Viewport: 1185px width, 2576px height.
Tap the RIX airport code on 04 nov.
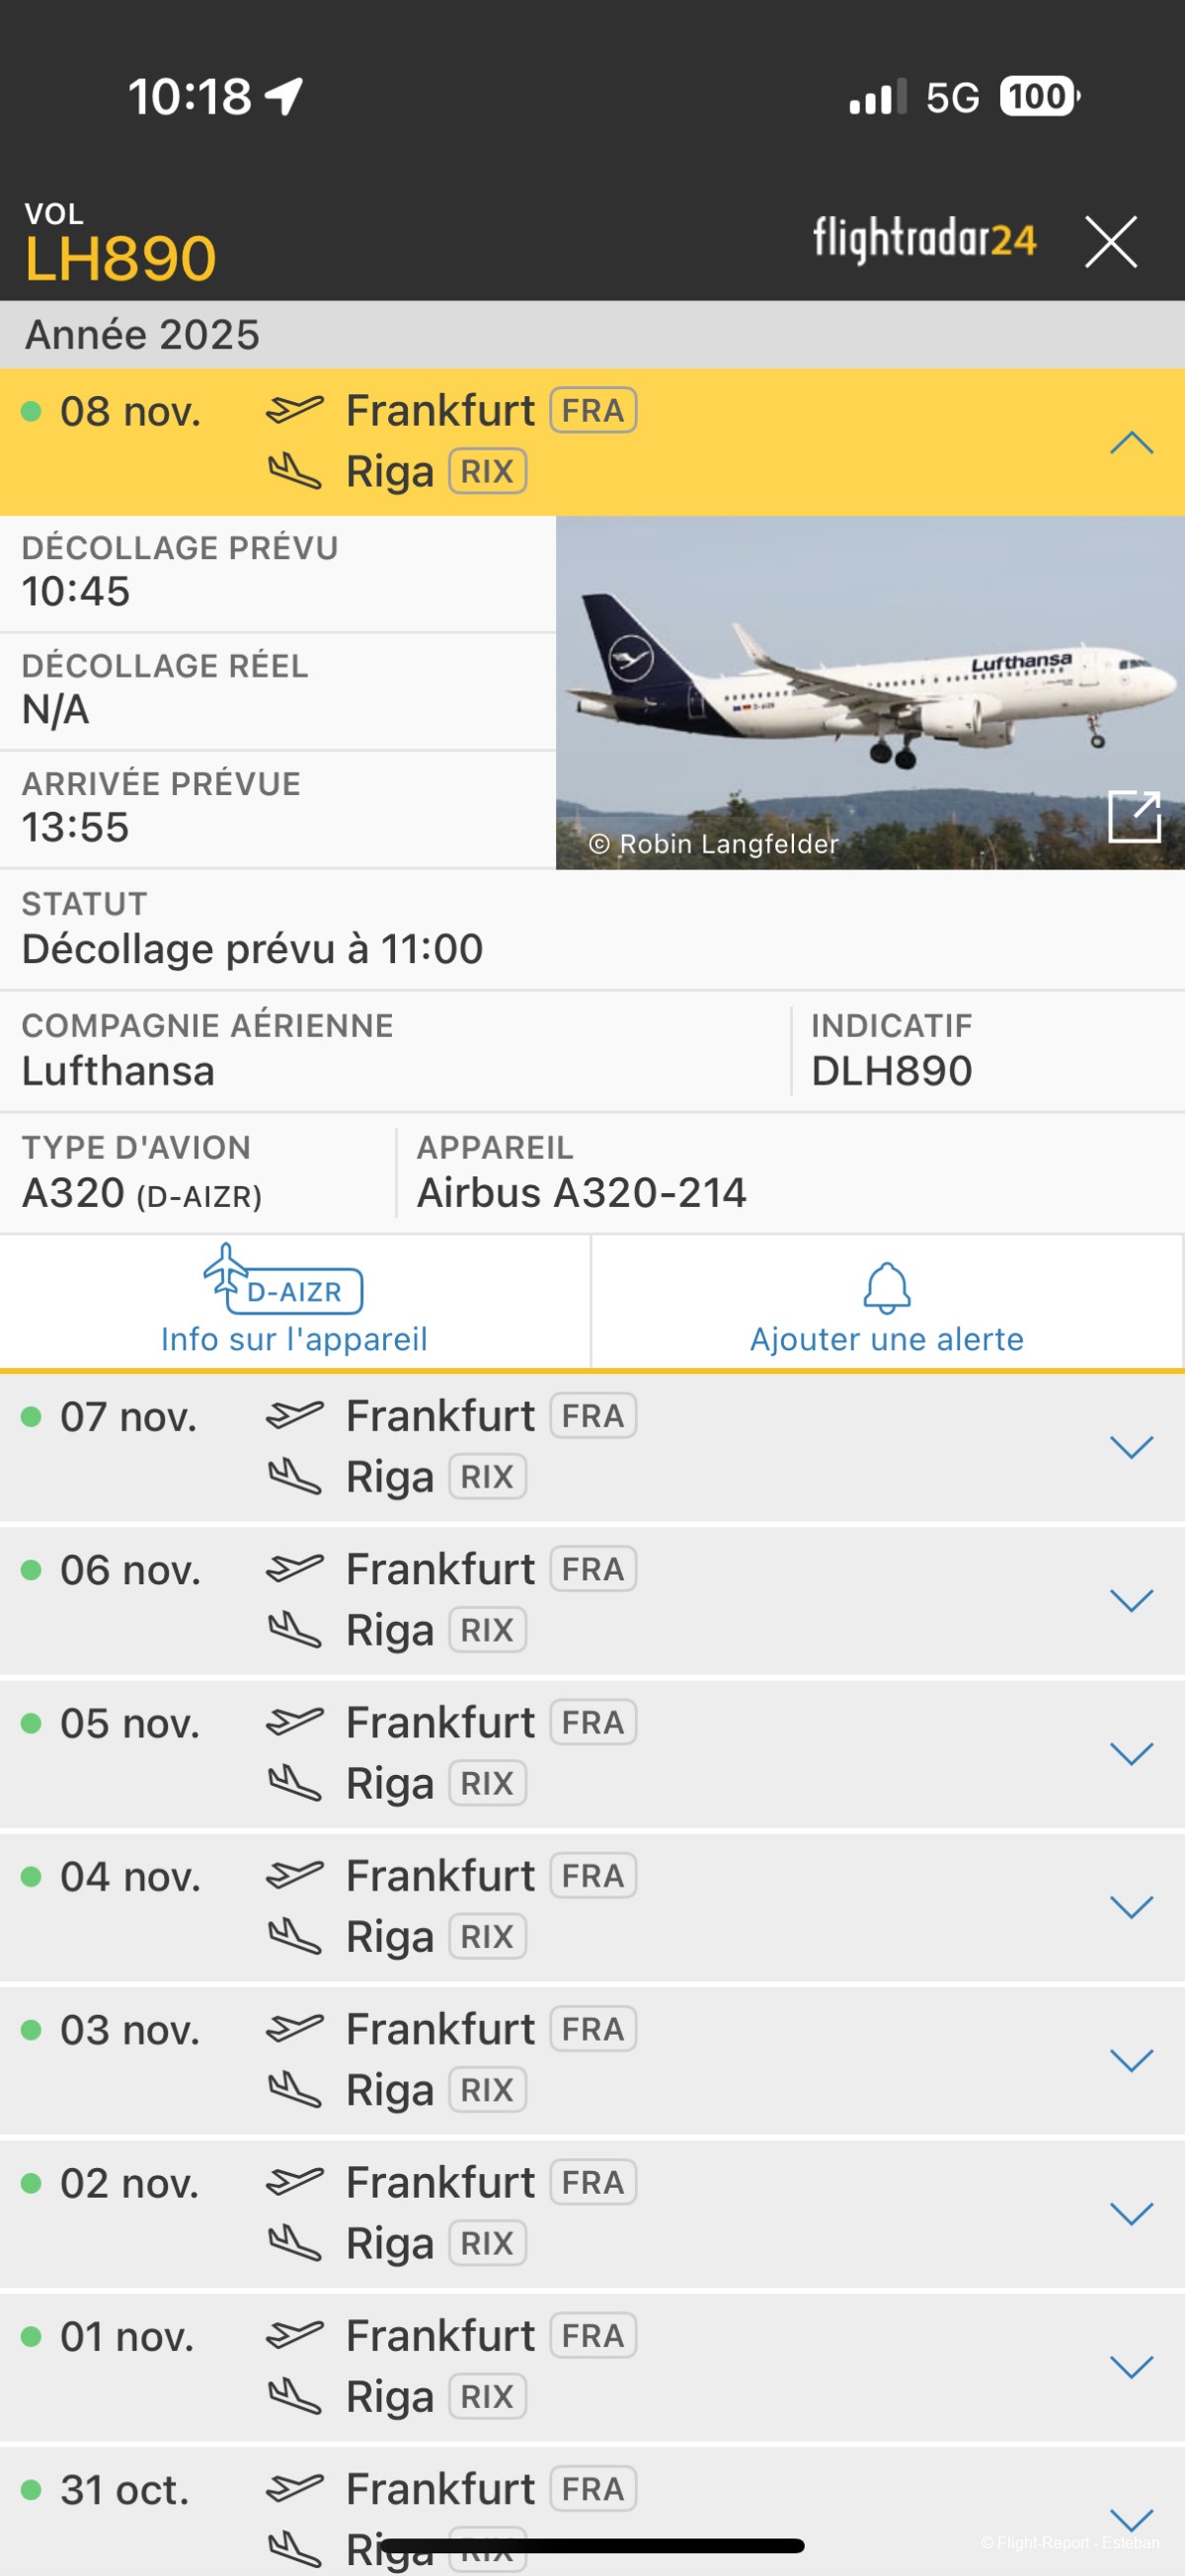487,1936
